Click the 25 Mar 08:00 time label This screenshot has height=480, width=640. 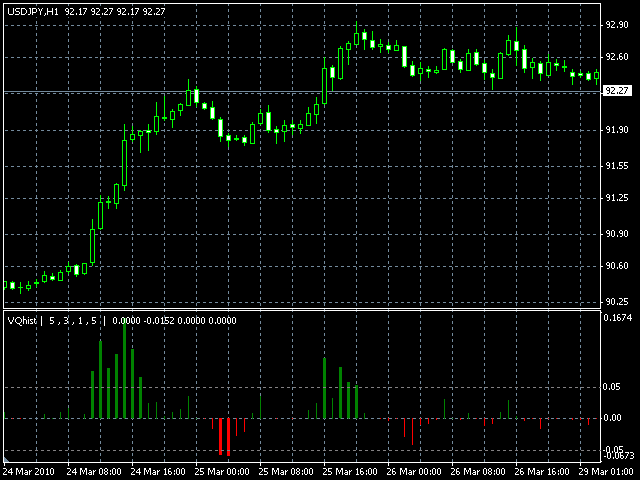click(286, 472)
